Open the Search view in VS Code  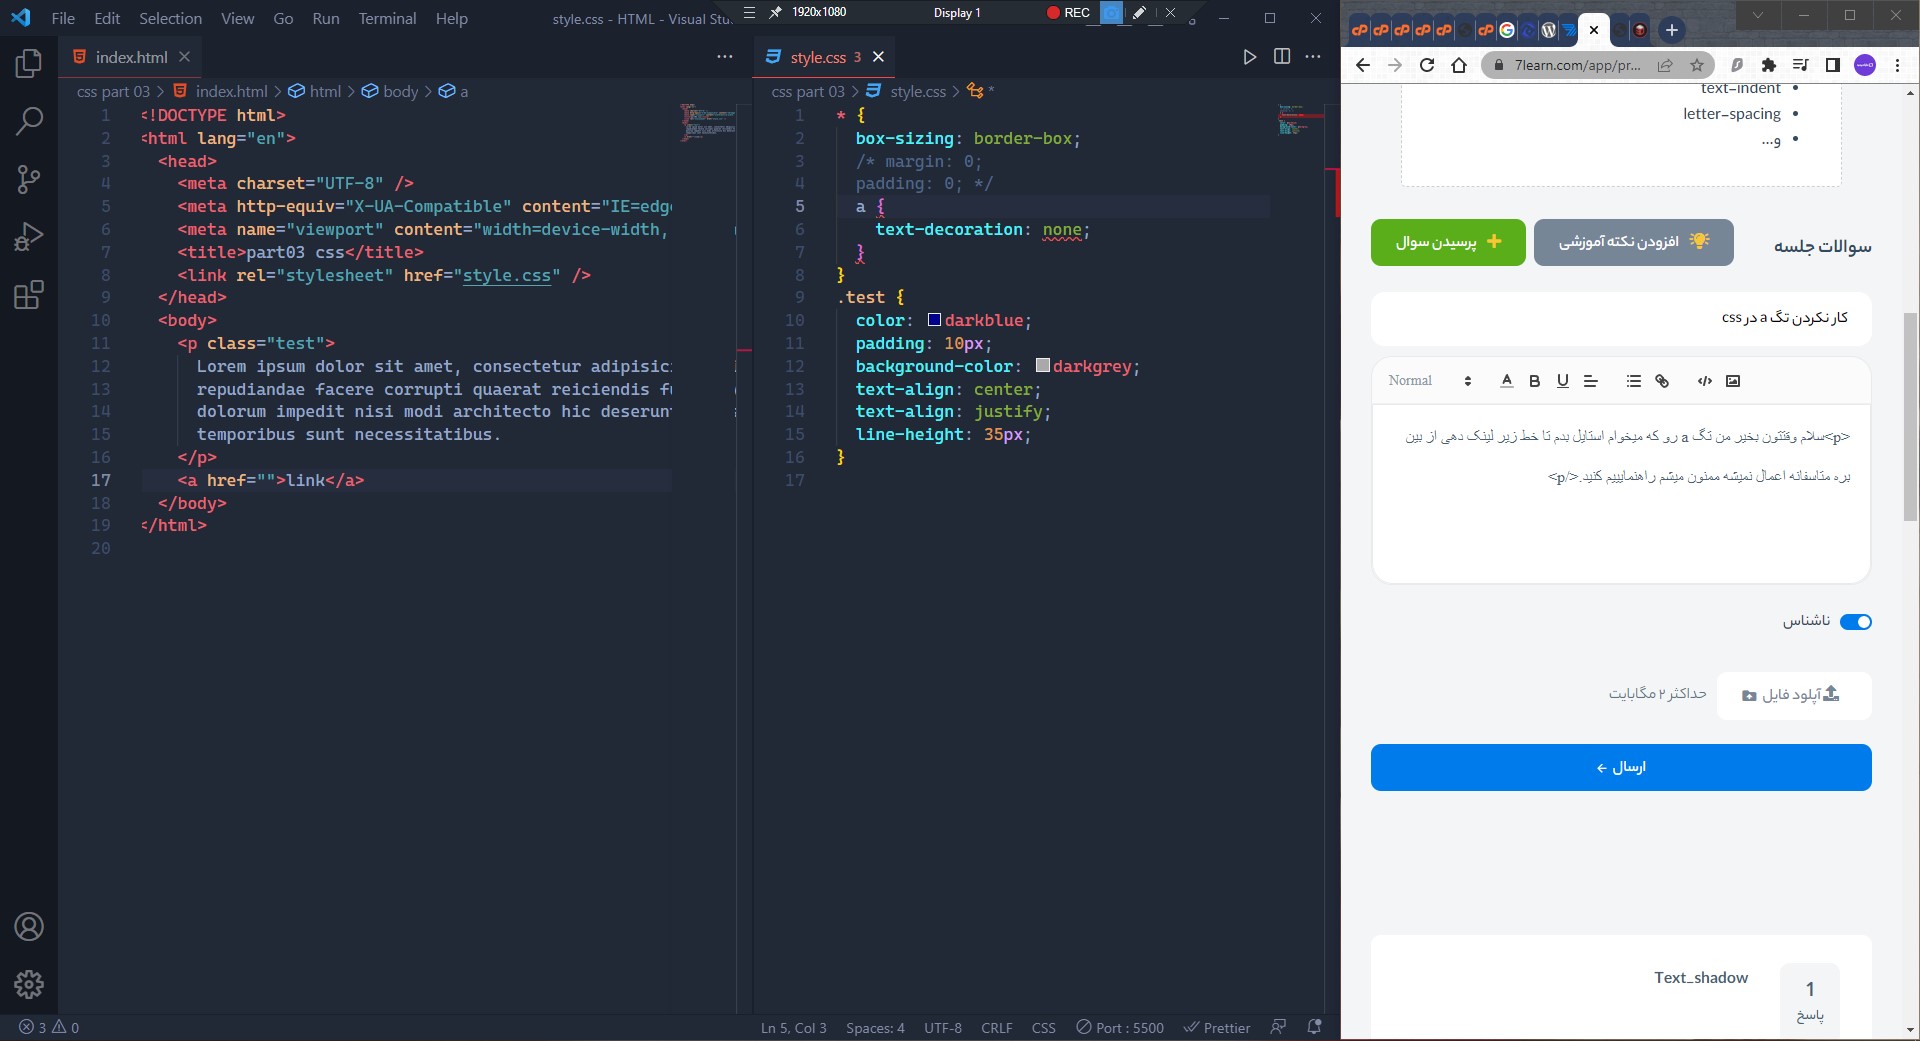(x=29, y=122)
